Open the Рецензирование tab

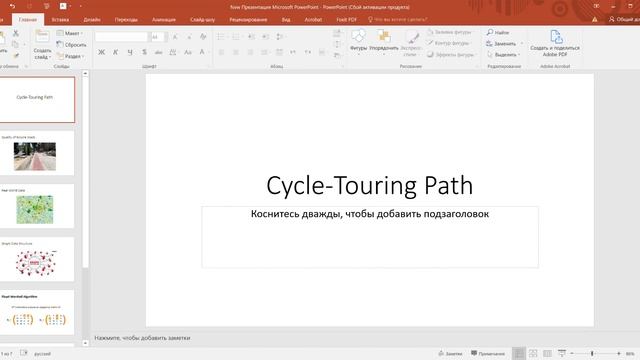(x=248, y=19)
